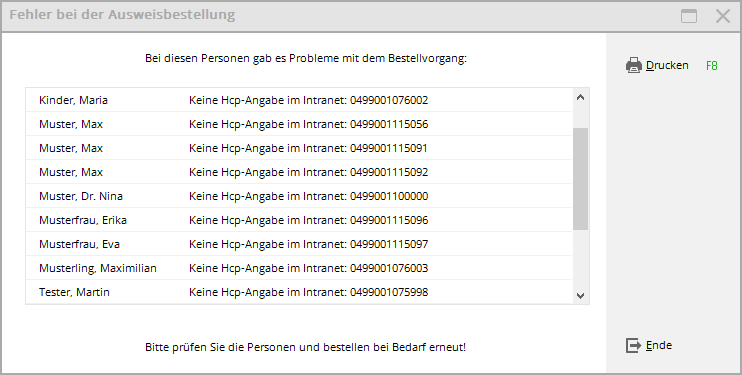
Task: Click the Drucken button label
Action: click(x=667, y=65)
